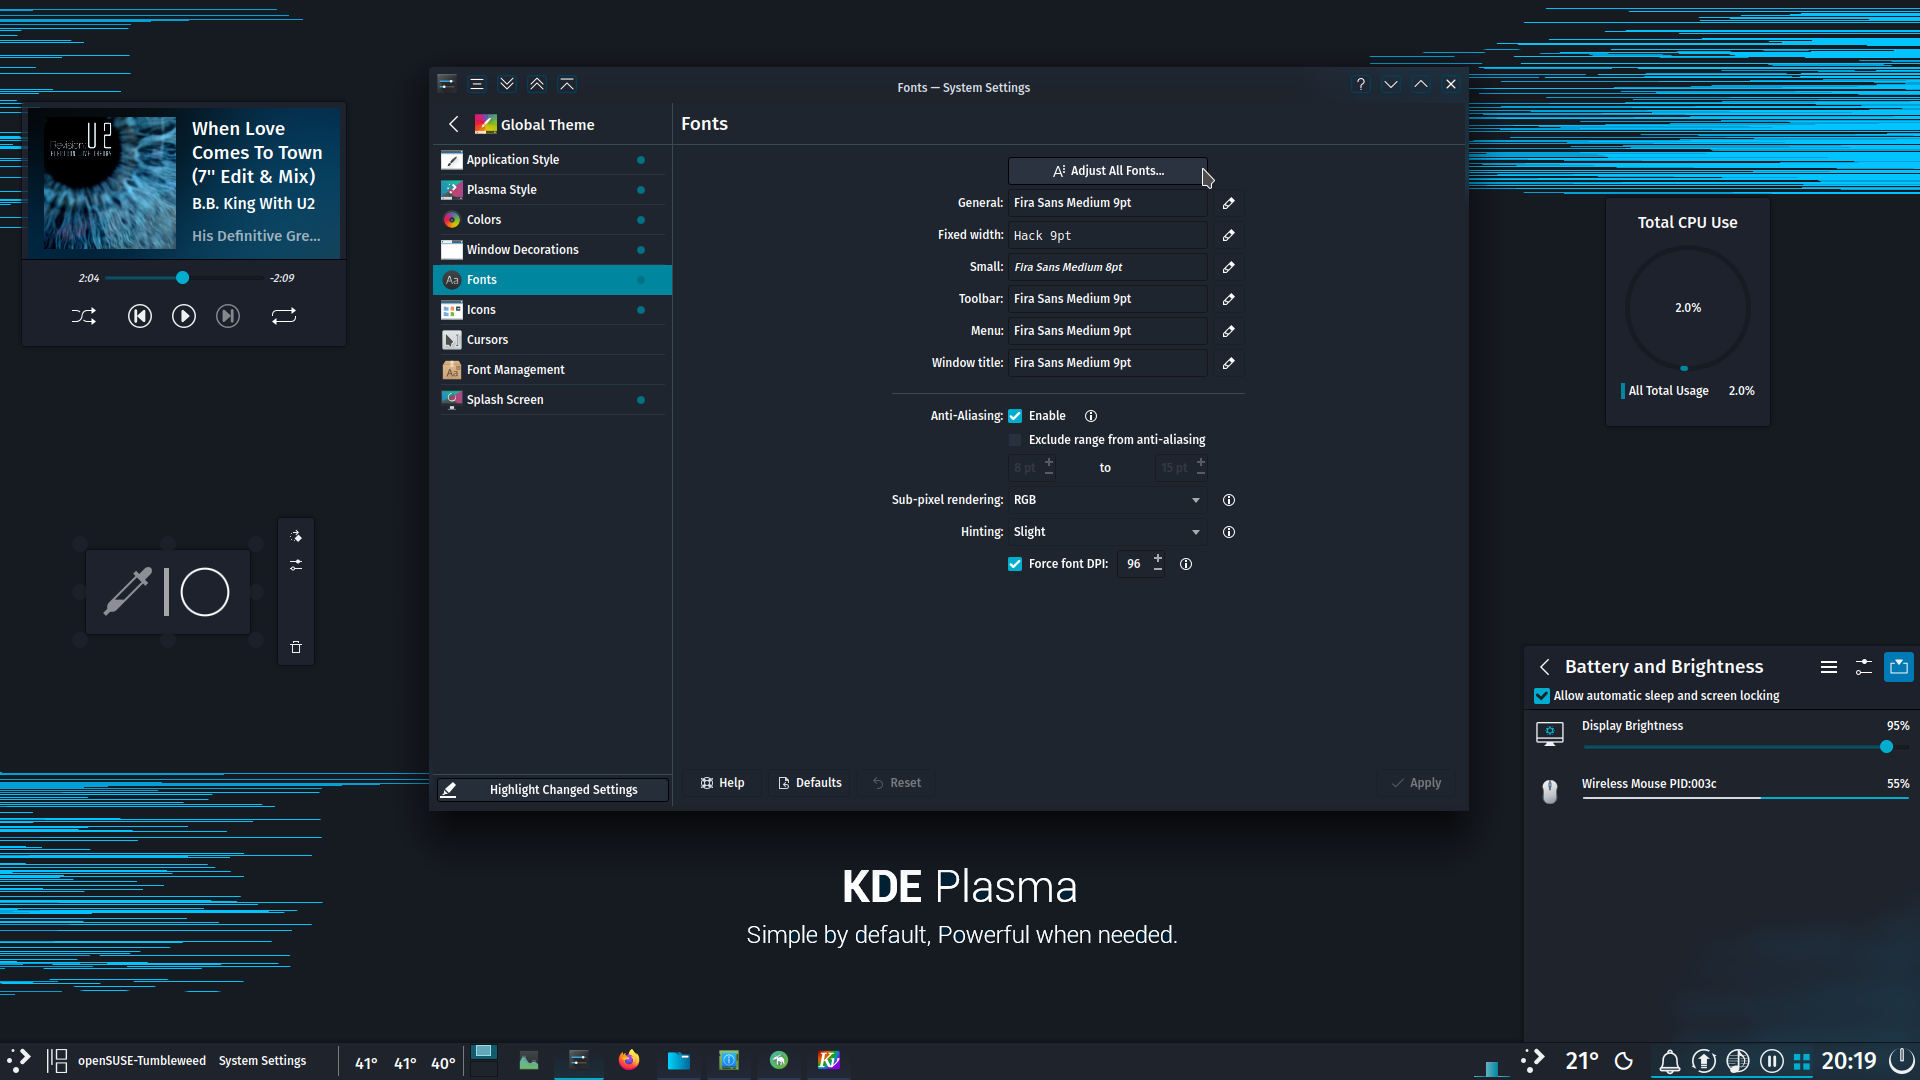Image resolution: width=1920 pixels, height=1080 pixels.
Task: Open Icons settings page
Action: (552, 310)
